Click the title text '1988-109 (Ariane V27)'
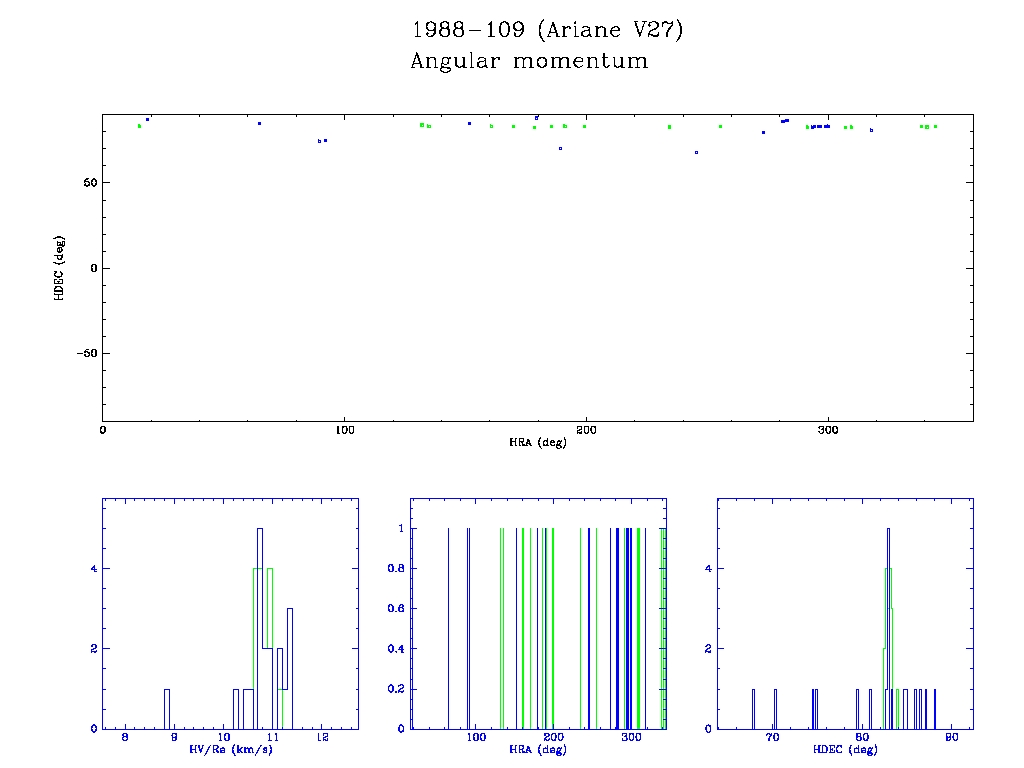The height and width of the screenshot is (768, 1024). [x=547, y=30]
